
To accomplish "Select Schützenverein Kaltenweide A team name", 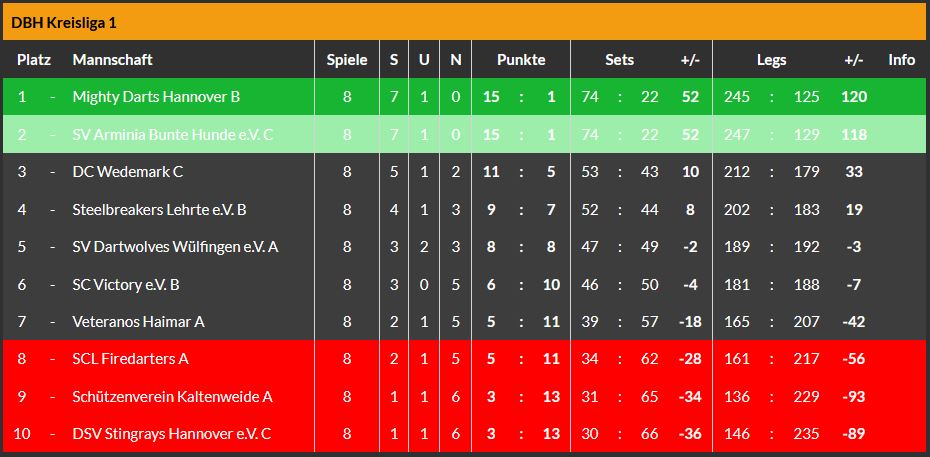I will point(172,397).
